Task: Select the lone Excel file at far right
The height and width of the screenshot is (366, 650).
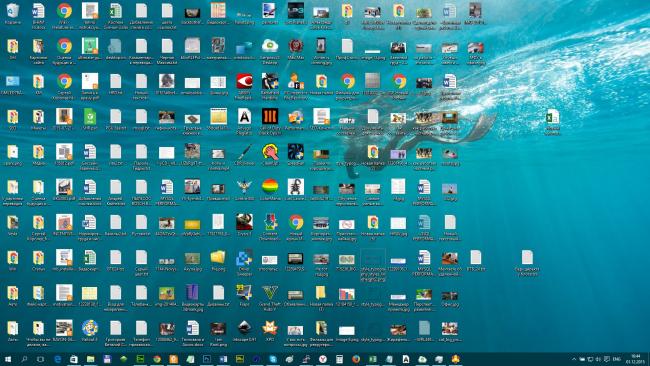Action: pos(553,121)
